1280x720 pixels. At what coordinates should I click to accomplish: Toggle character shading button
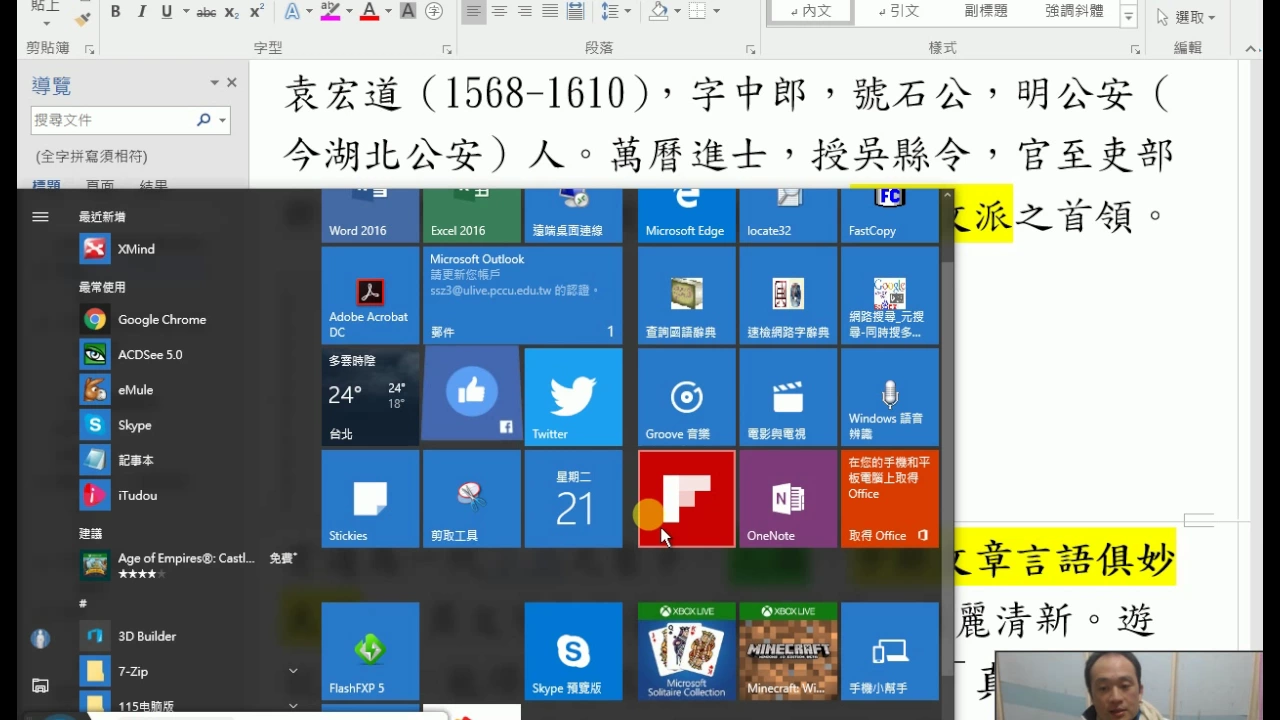pyautogui.click(x=408, y=12)
